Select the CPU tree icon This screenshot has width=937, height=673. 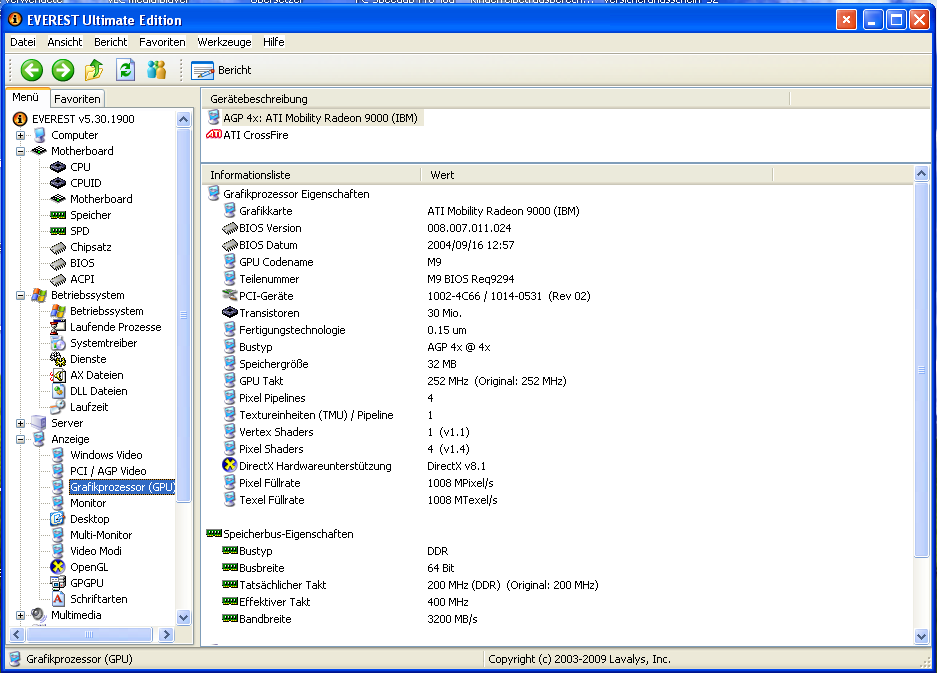pos(58,167)
